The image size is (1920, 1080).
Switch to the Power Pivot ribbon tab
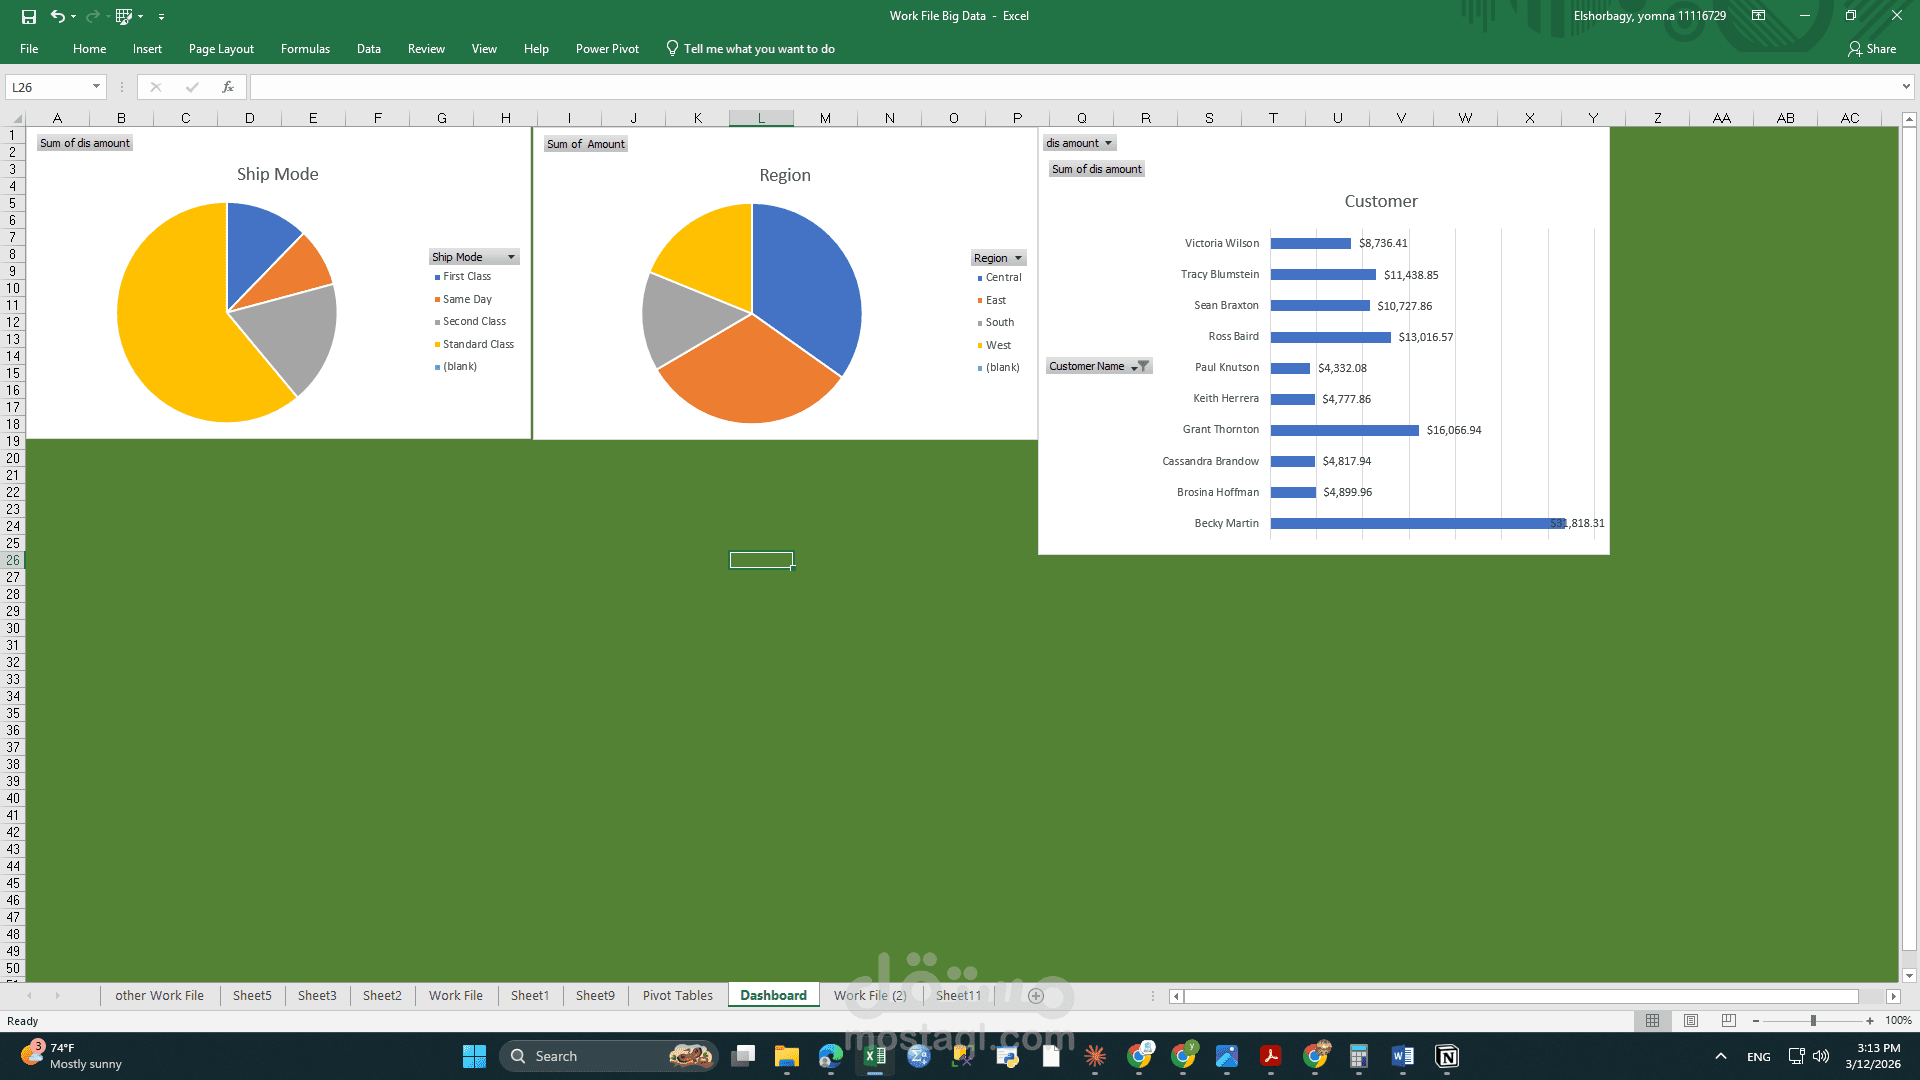pyautogui.click(x=607, y=48)
